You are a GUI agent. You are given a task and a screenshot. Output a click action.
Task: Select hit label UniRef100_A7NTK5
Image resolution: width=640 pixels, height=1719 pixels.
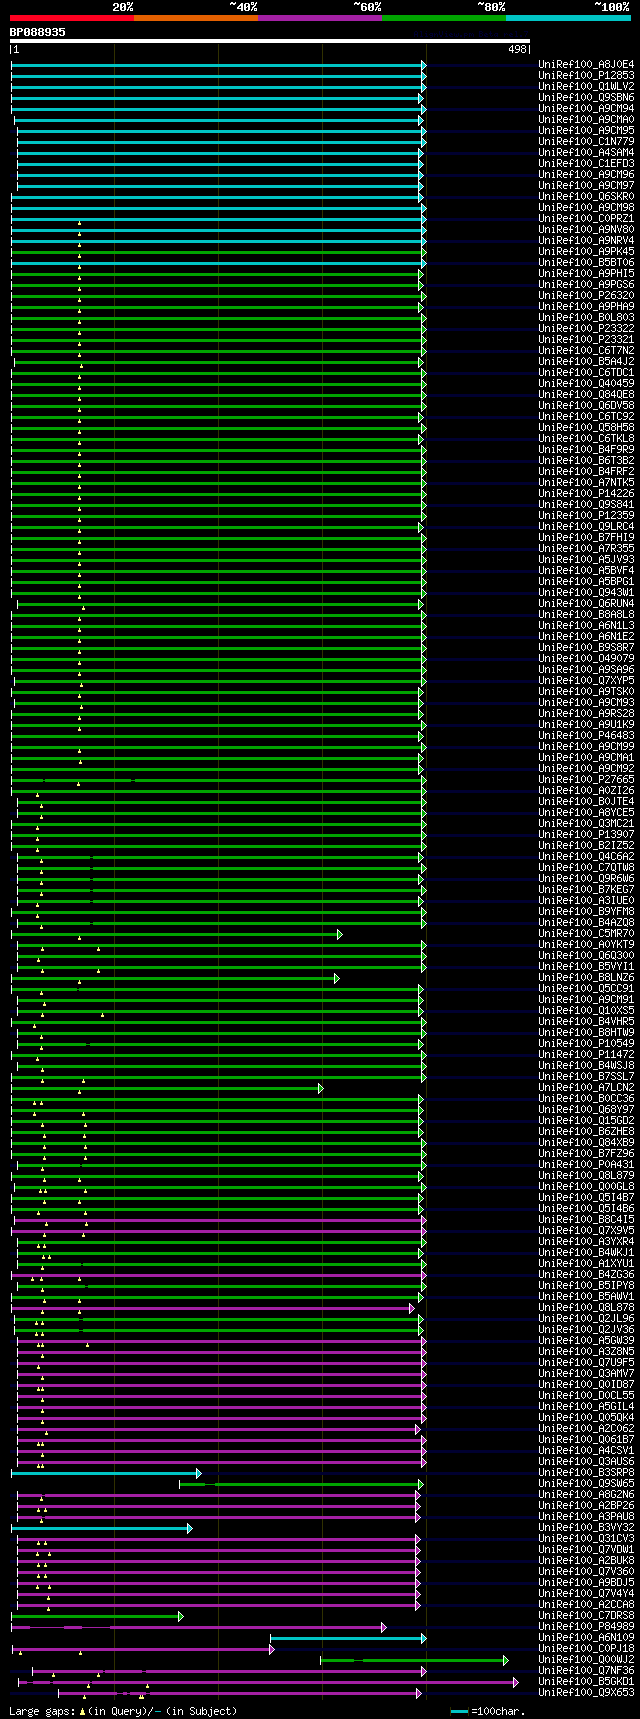click(586, 482)
